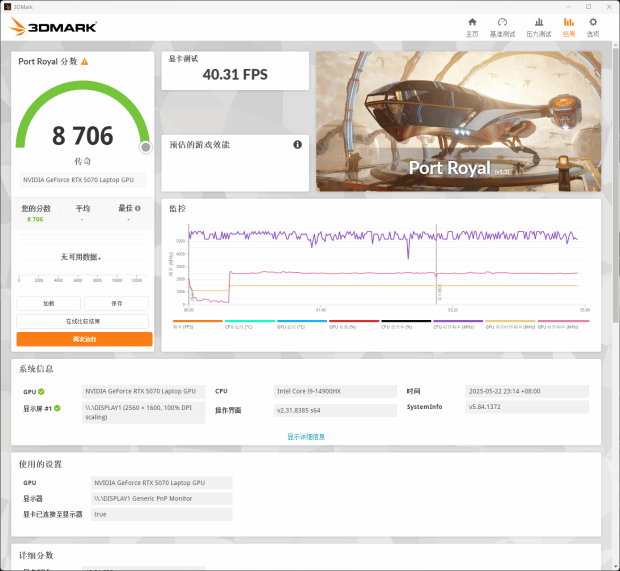Click the NVIDIA GeForce RTX 5070 Laptop GPU label under score
This screenshot has width=620, height=571.
coord(83,180)
